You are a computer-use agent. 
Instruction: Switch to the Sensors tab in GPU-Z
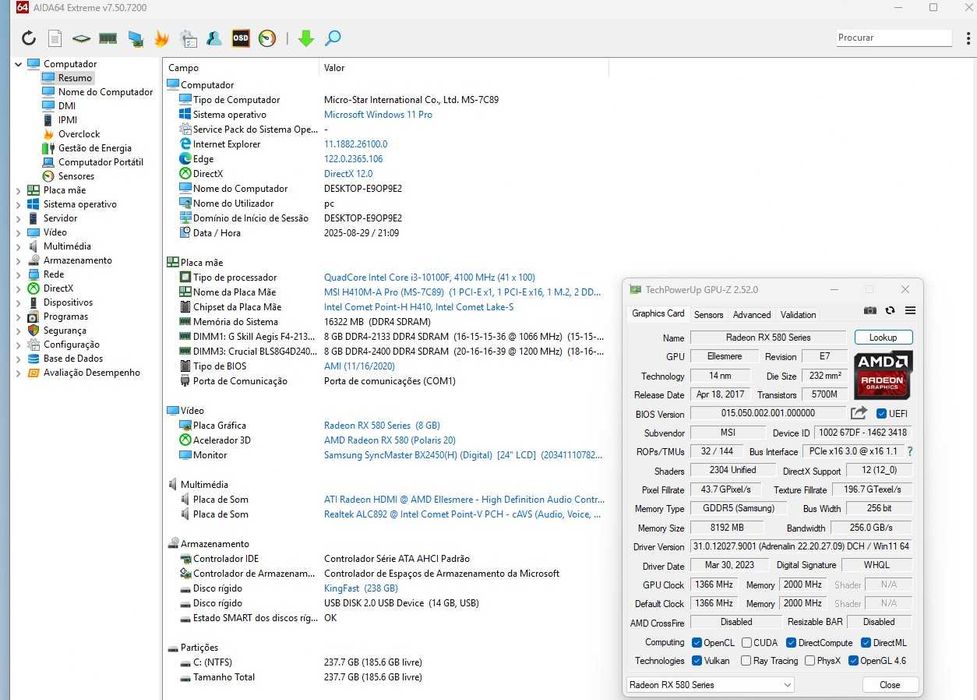[708, 315]
